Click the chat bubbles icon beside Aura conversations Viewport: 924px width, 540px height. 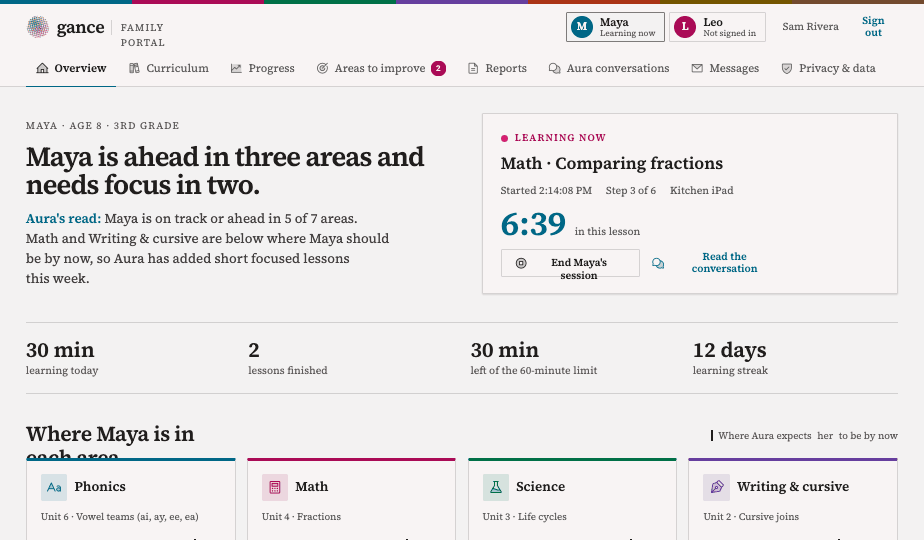[x=555, y=68]
